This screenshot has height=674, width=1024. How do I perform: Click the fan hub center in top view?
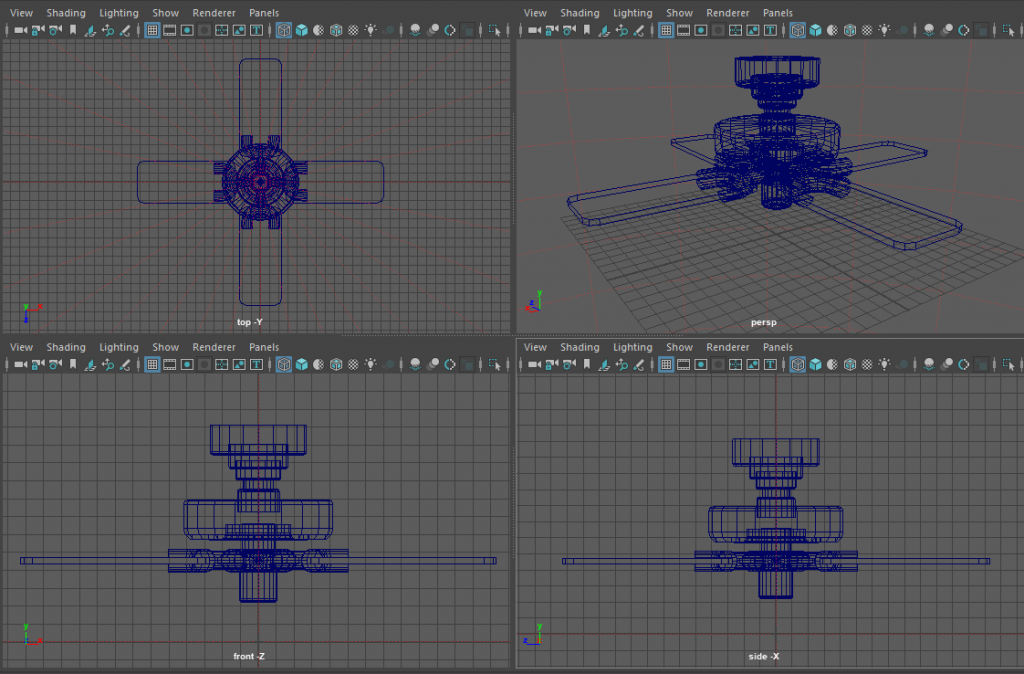pyautogui.click(x=260, y=181)
